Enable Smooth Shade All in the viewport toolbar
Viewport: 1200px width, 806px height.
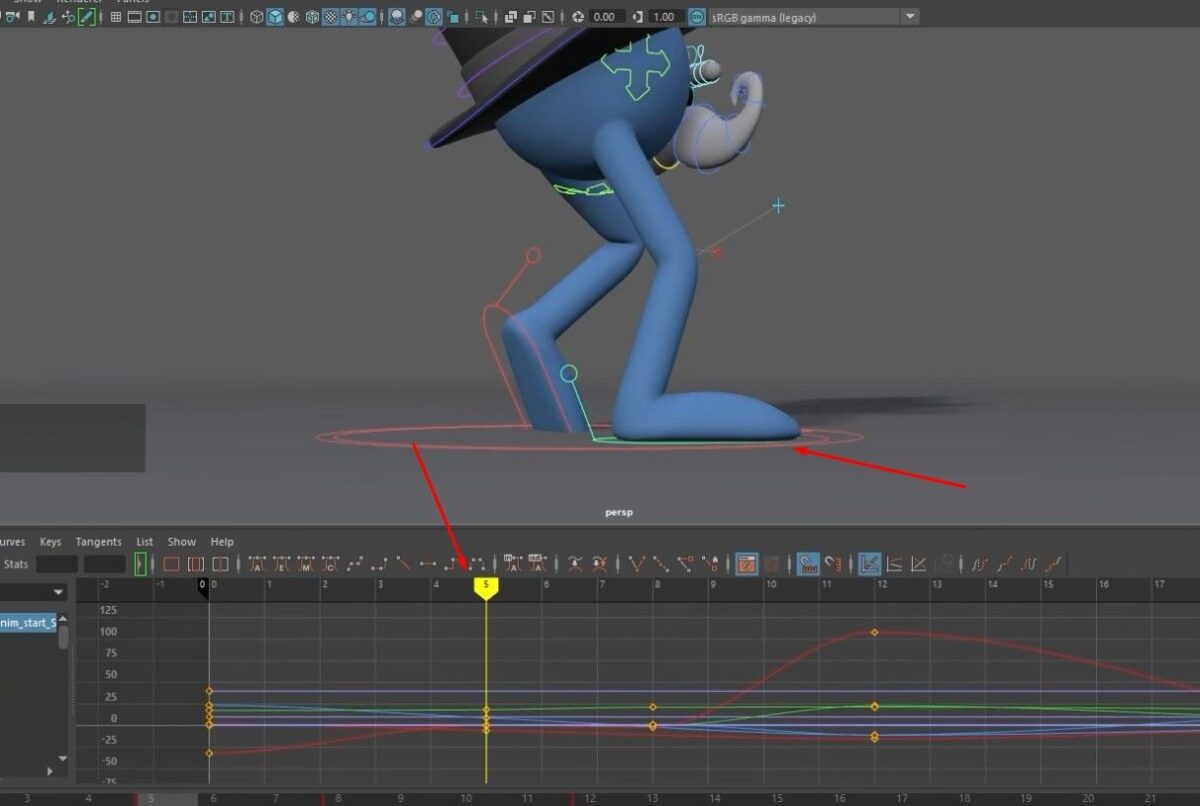(273, 16)
